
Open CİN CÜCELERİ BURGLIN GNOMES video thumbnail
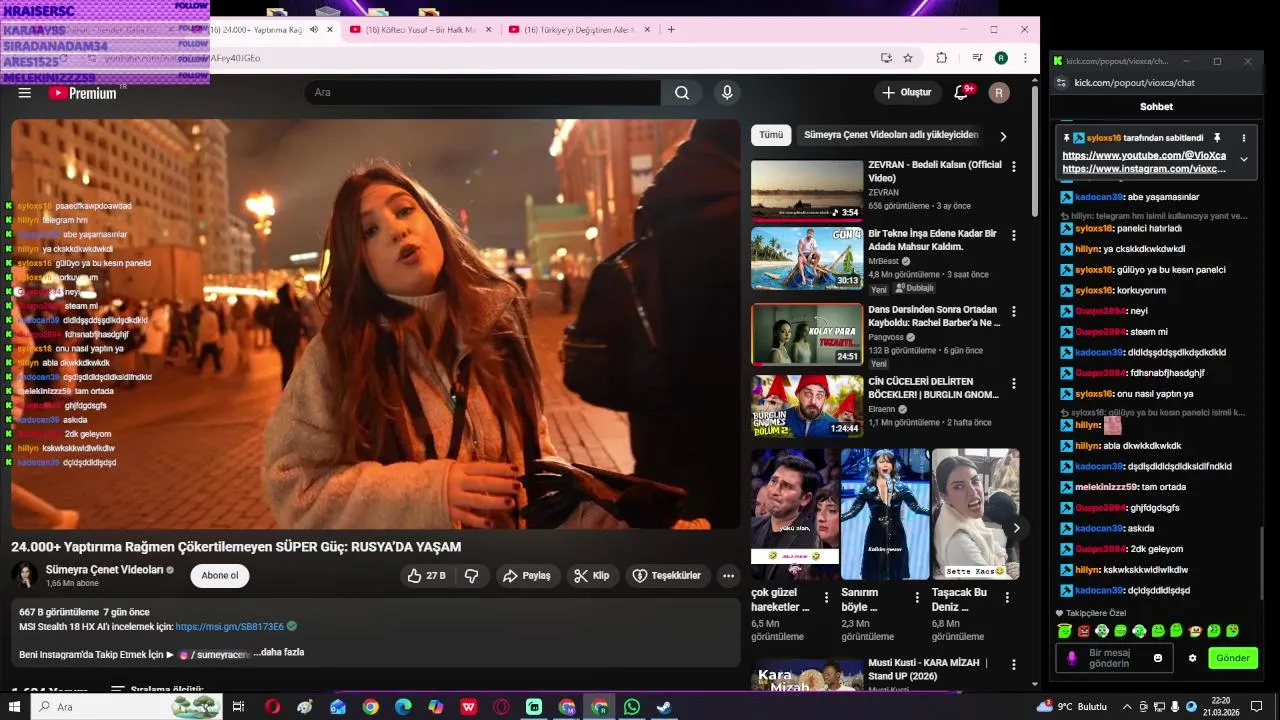(807, 406)
